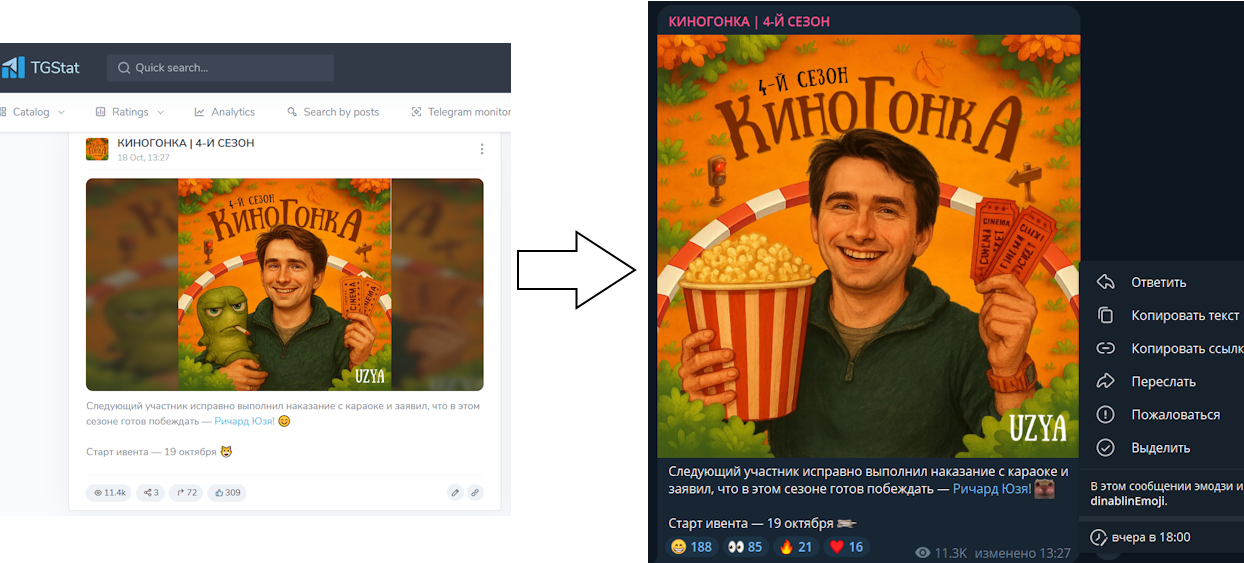1244x563 pixels.
Task: Open Search by posts
Action: pyautogui.click(x=333, y=112)
